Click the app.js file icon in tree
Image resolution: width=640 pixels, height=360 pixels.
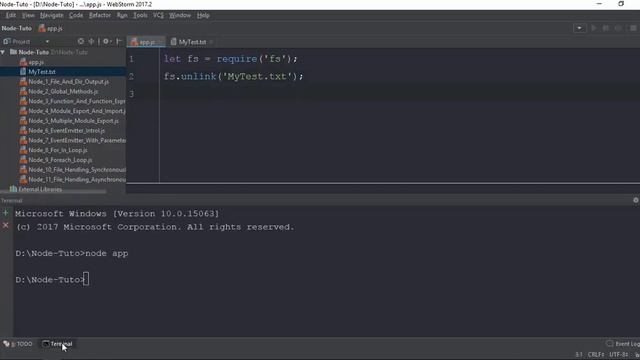pyautogui.click(x=23, y=62)
